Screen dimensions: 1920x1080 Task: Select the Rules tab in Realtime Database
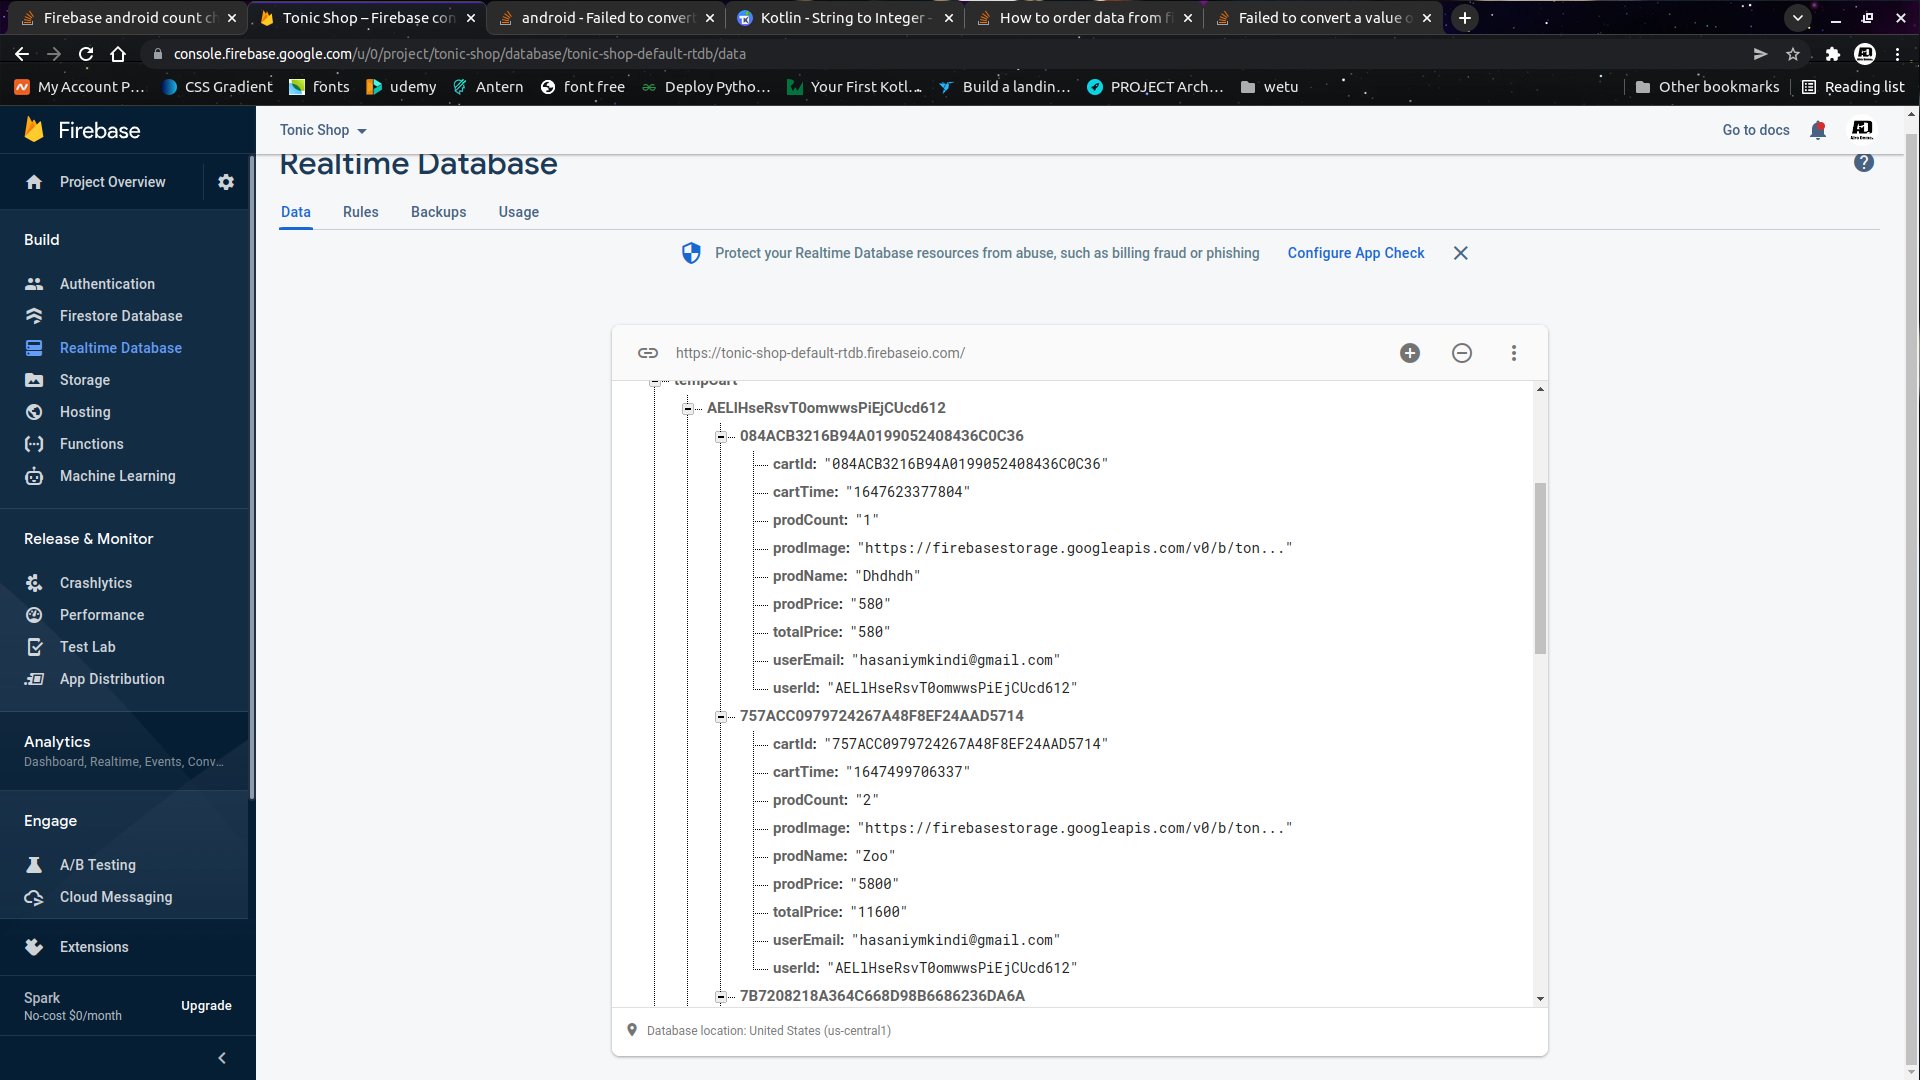361,212
